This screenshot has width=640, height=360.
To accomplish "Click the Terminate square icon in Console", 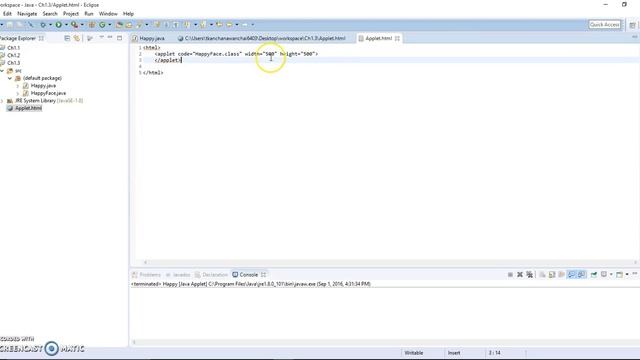I will [510, 275].
